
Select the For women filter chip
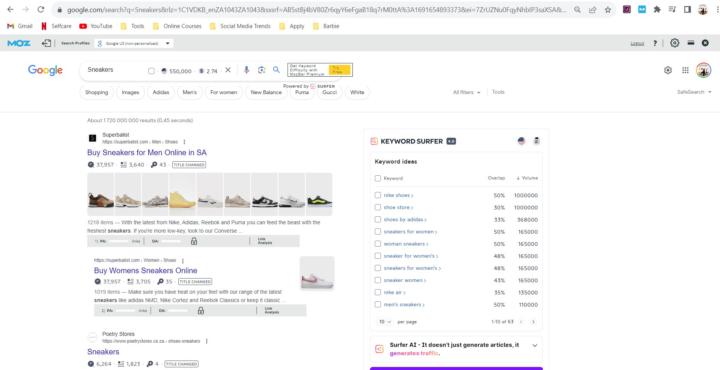click(224, 92)
